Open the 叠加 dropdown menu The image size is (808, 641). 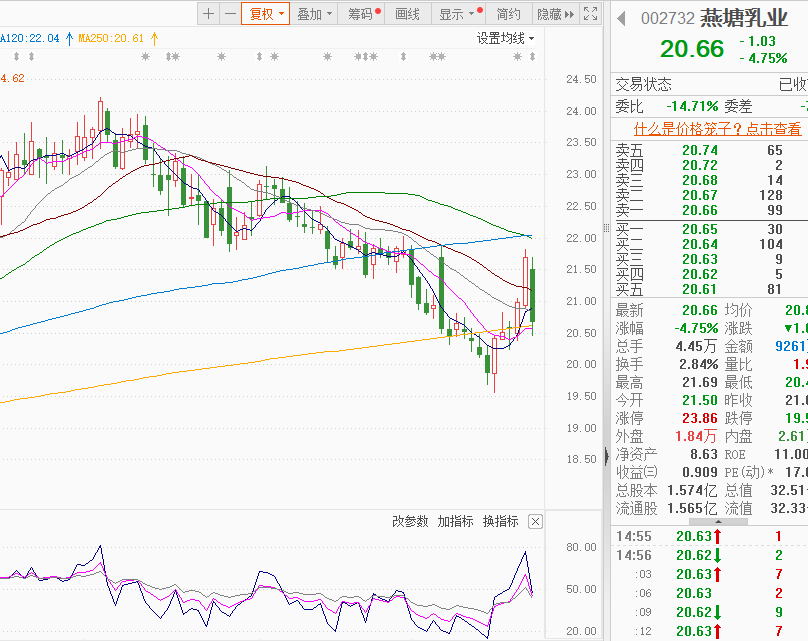(x=314, y=14)
